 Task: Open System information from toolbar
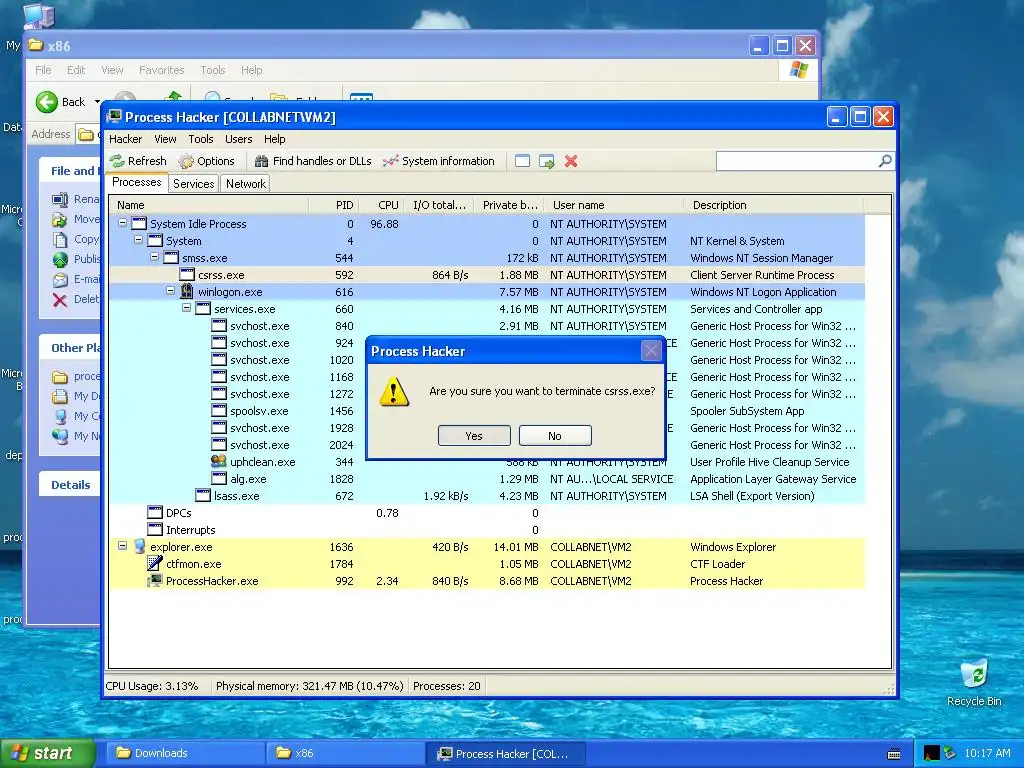pos(439,161)
